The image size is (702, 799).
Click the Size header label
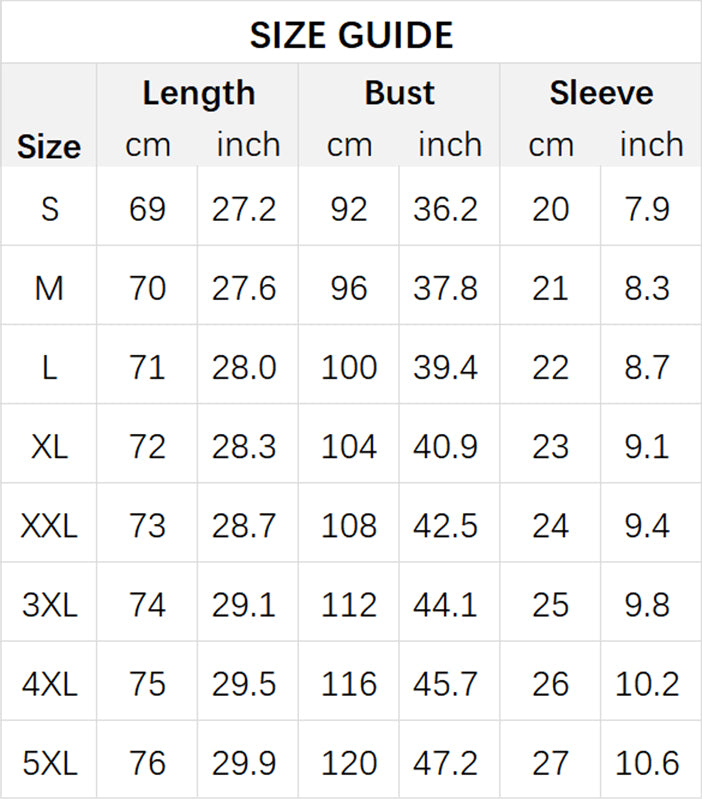(48, 147)
